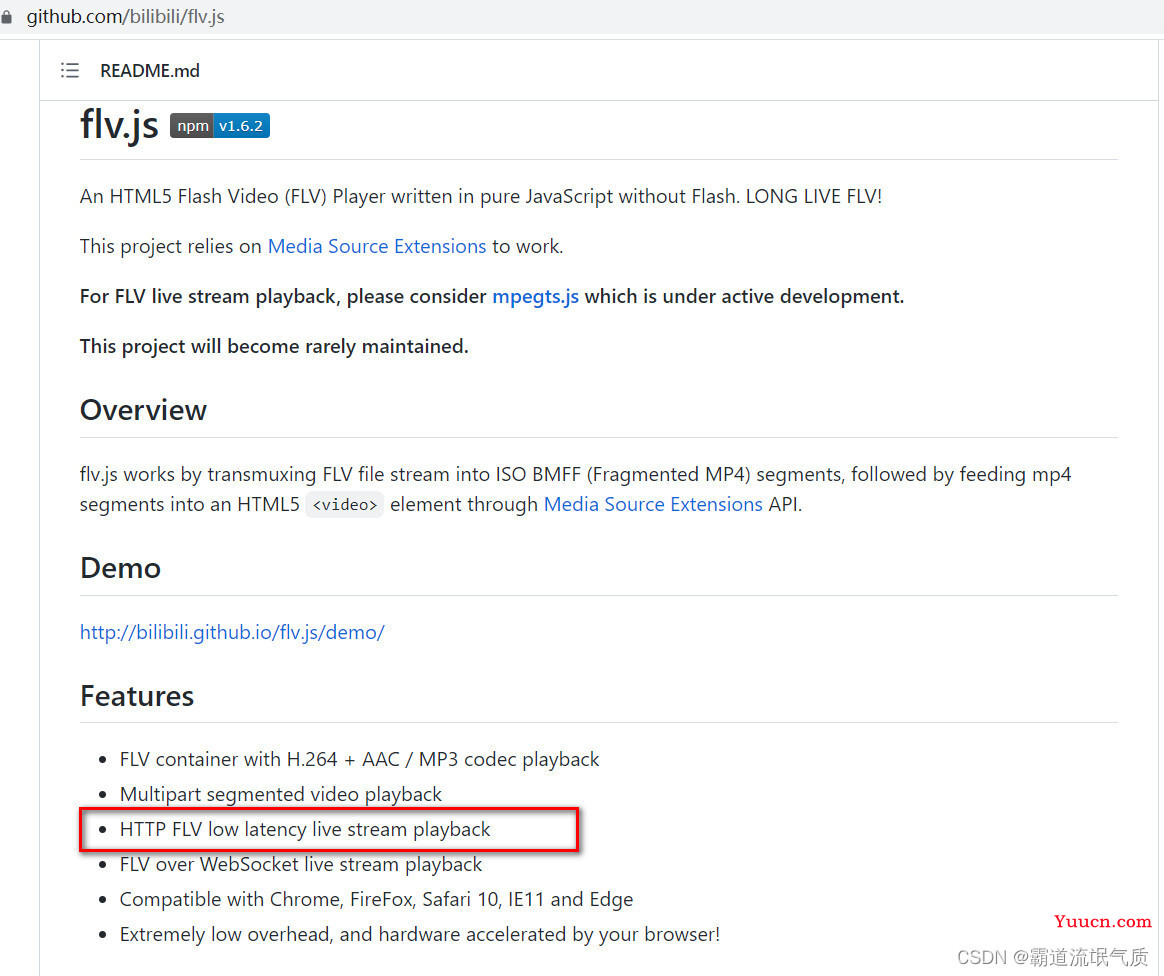Click the flv.js main heading

pos(120,124)
